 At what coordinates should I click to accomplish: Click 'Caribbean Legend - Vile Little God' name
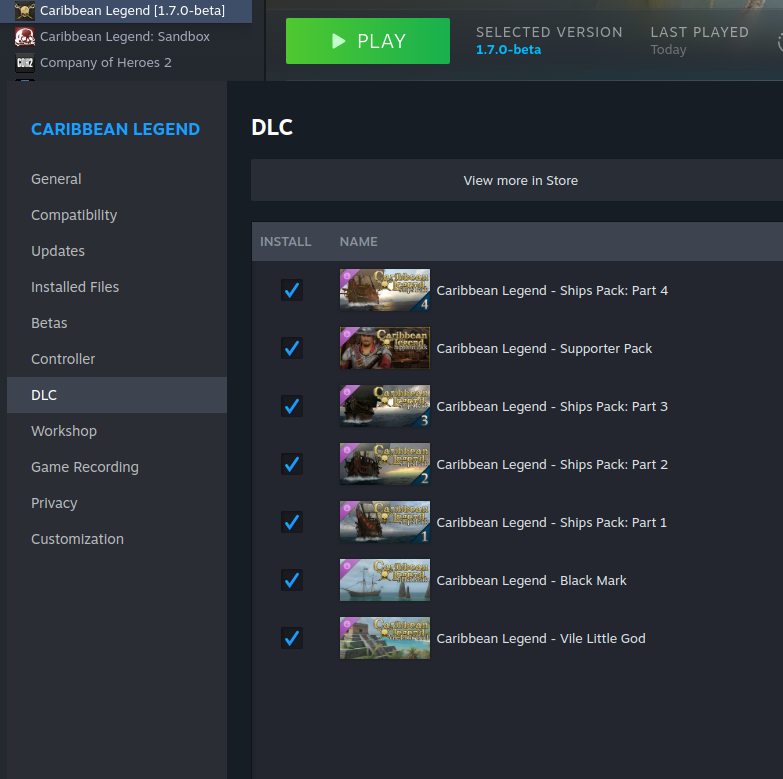coord(541,638)
